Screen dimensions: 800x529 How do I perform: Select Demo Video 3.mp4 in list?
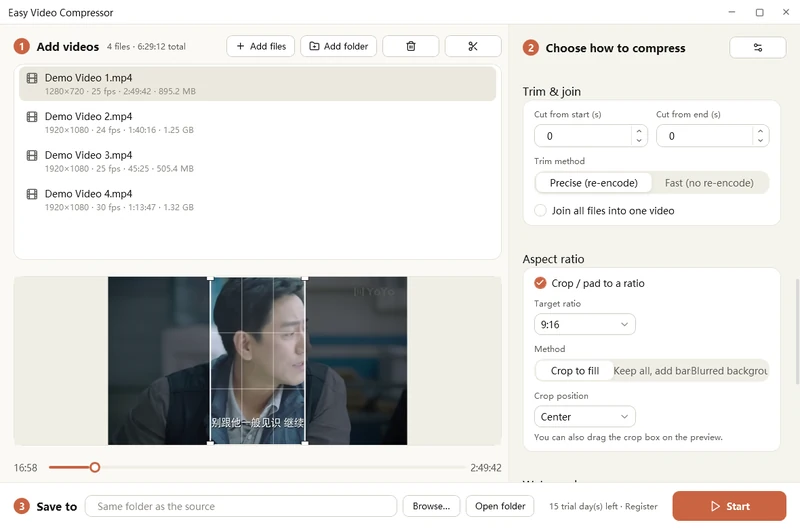click(258, 161)
